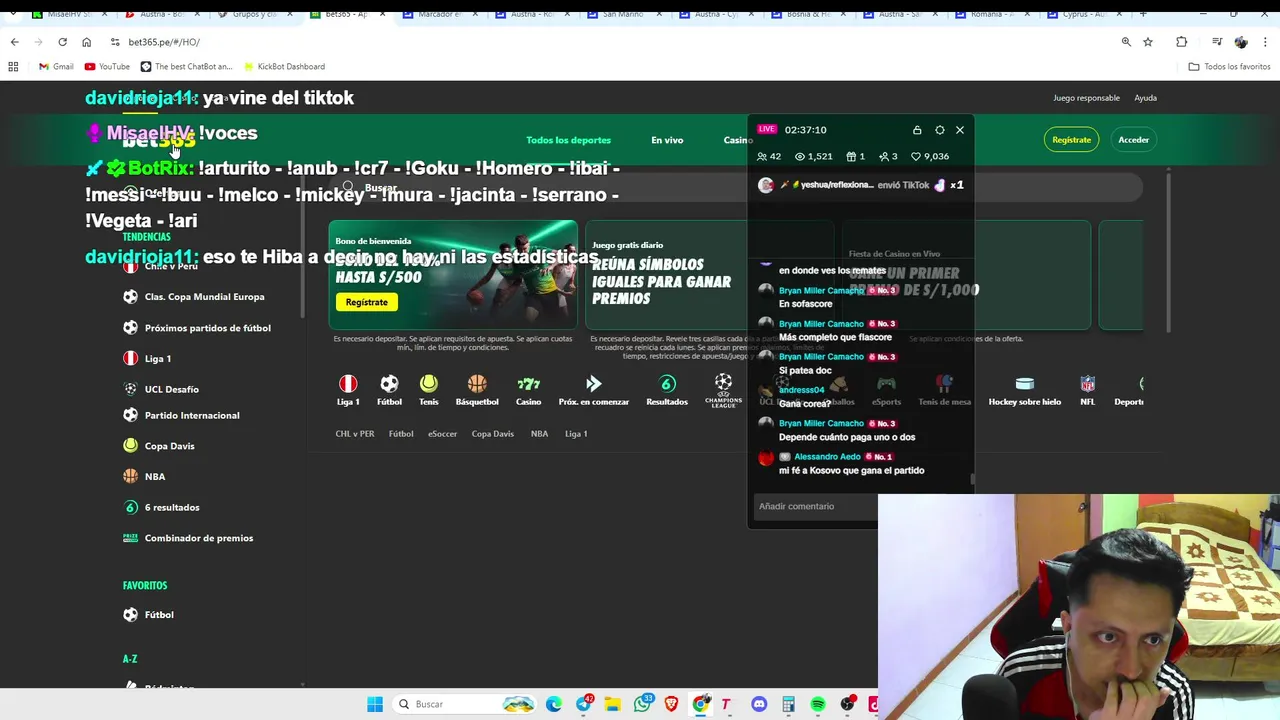Open the Champions League icon

(x=723, y=389)
